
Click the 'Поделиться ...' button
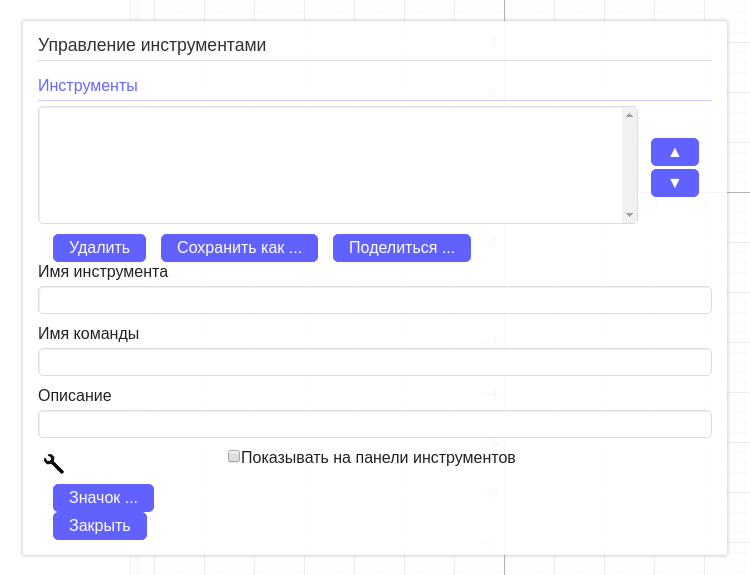[402, 248]
